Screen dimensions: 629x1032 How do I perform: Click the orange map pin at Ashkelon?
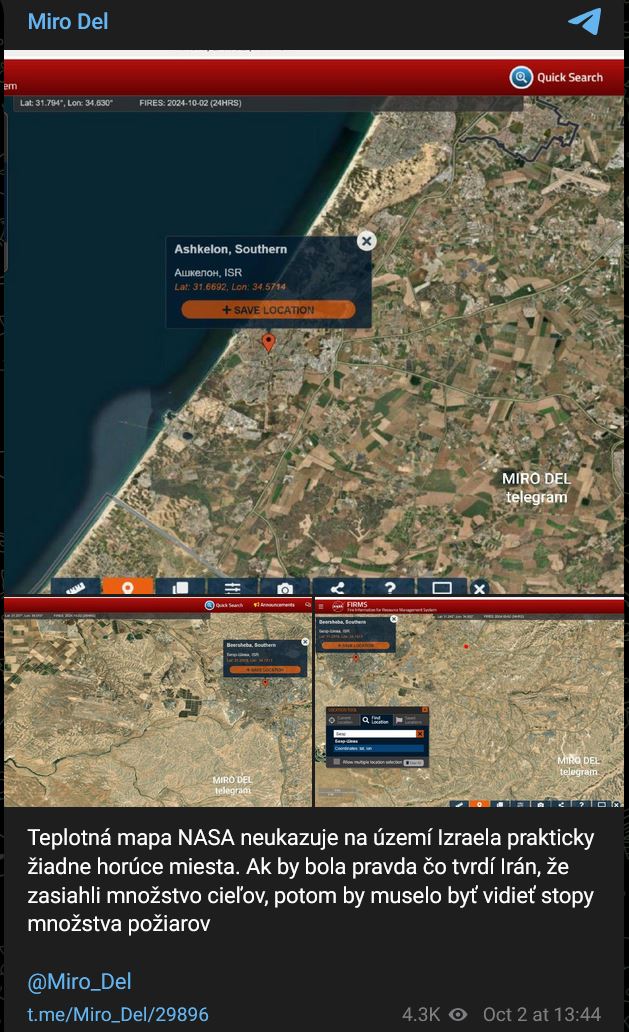(268, 343)
